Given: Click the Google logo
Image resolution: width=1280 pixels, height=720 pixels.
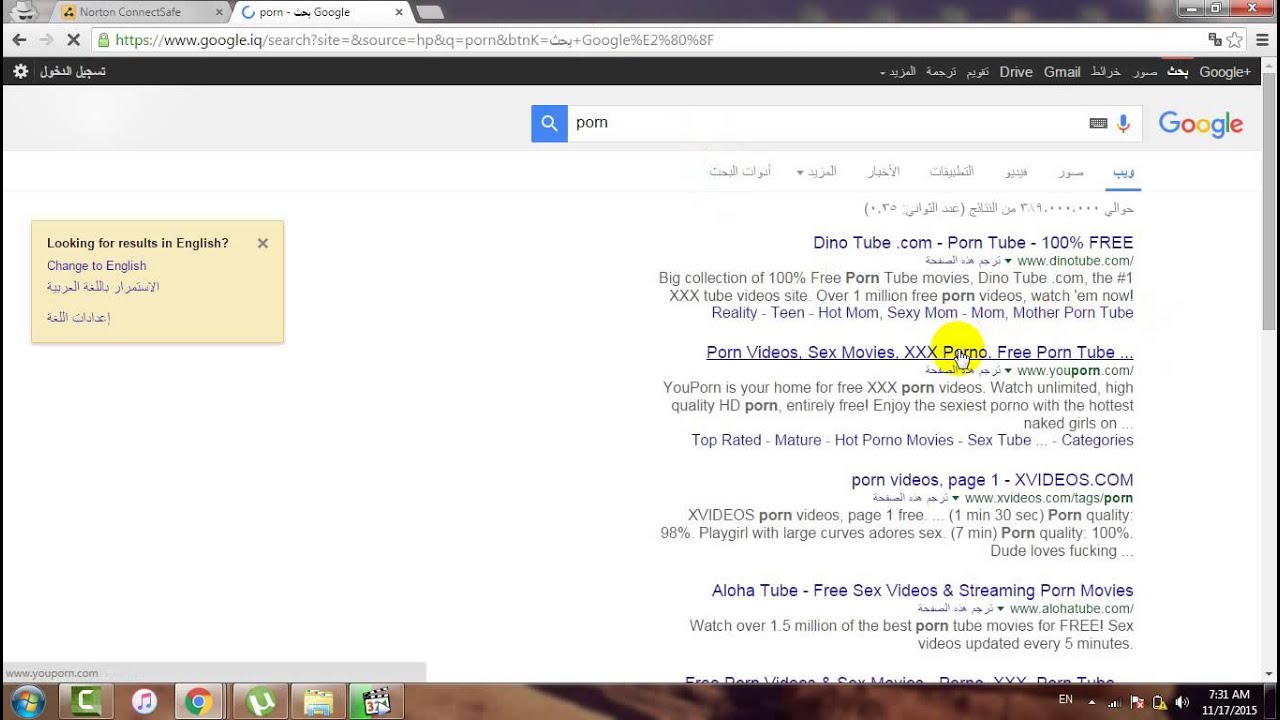Looking at the screenshot, I should [1200, 124].
